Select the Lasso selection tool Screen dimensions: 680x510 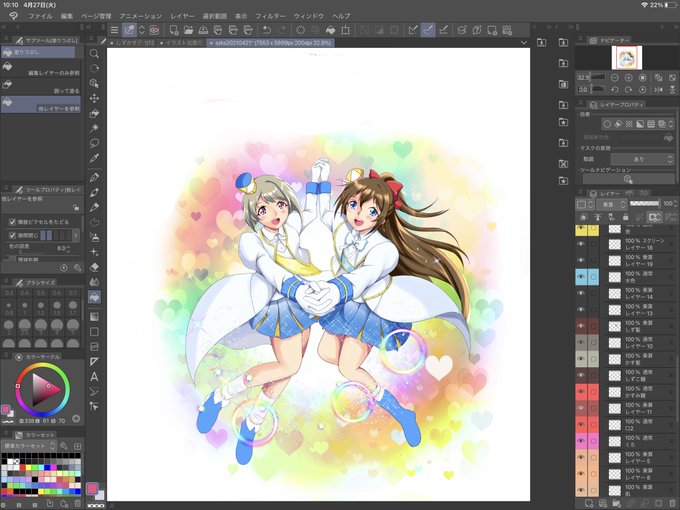point(94,143)
